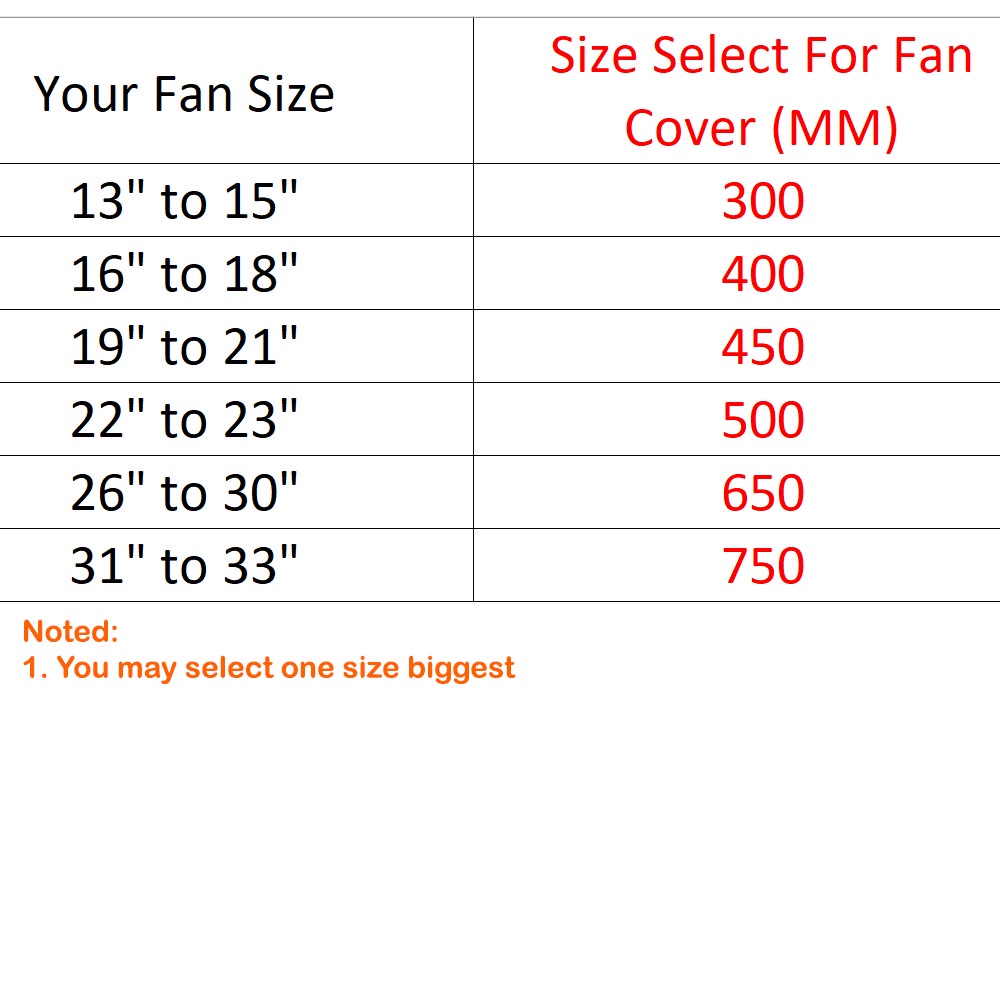Screen dimensions: 1000x1000
Task: Select the 19" to 21" fan size cell
Action: click(184, 347)
